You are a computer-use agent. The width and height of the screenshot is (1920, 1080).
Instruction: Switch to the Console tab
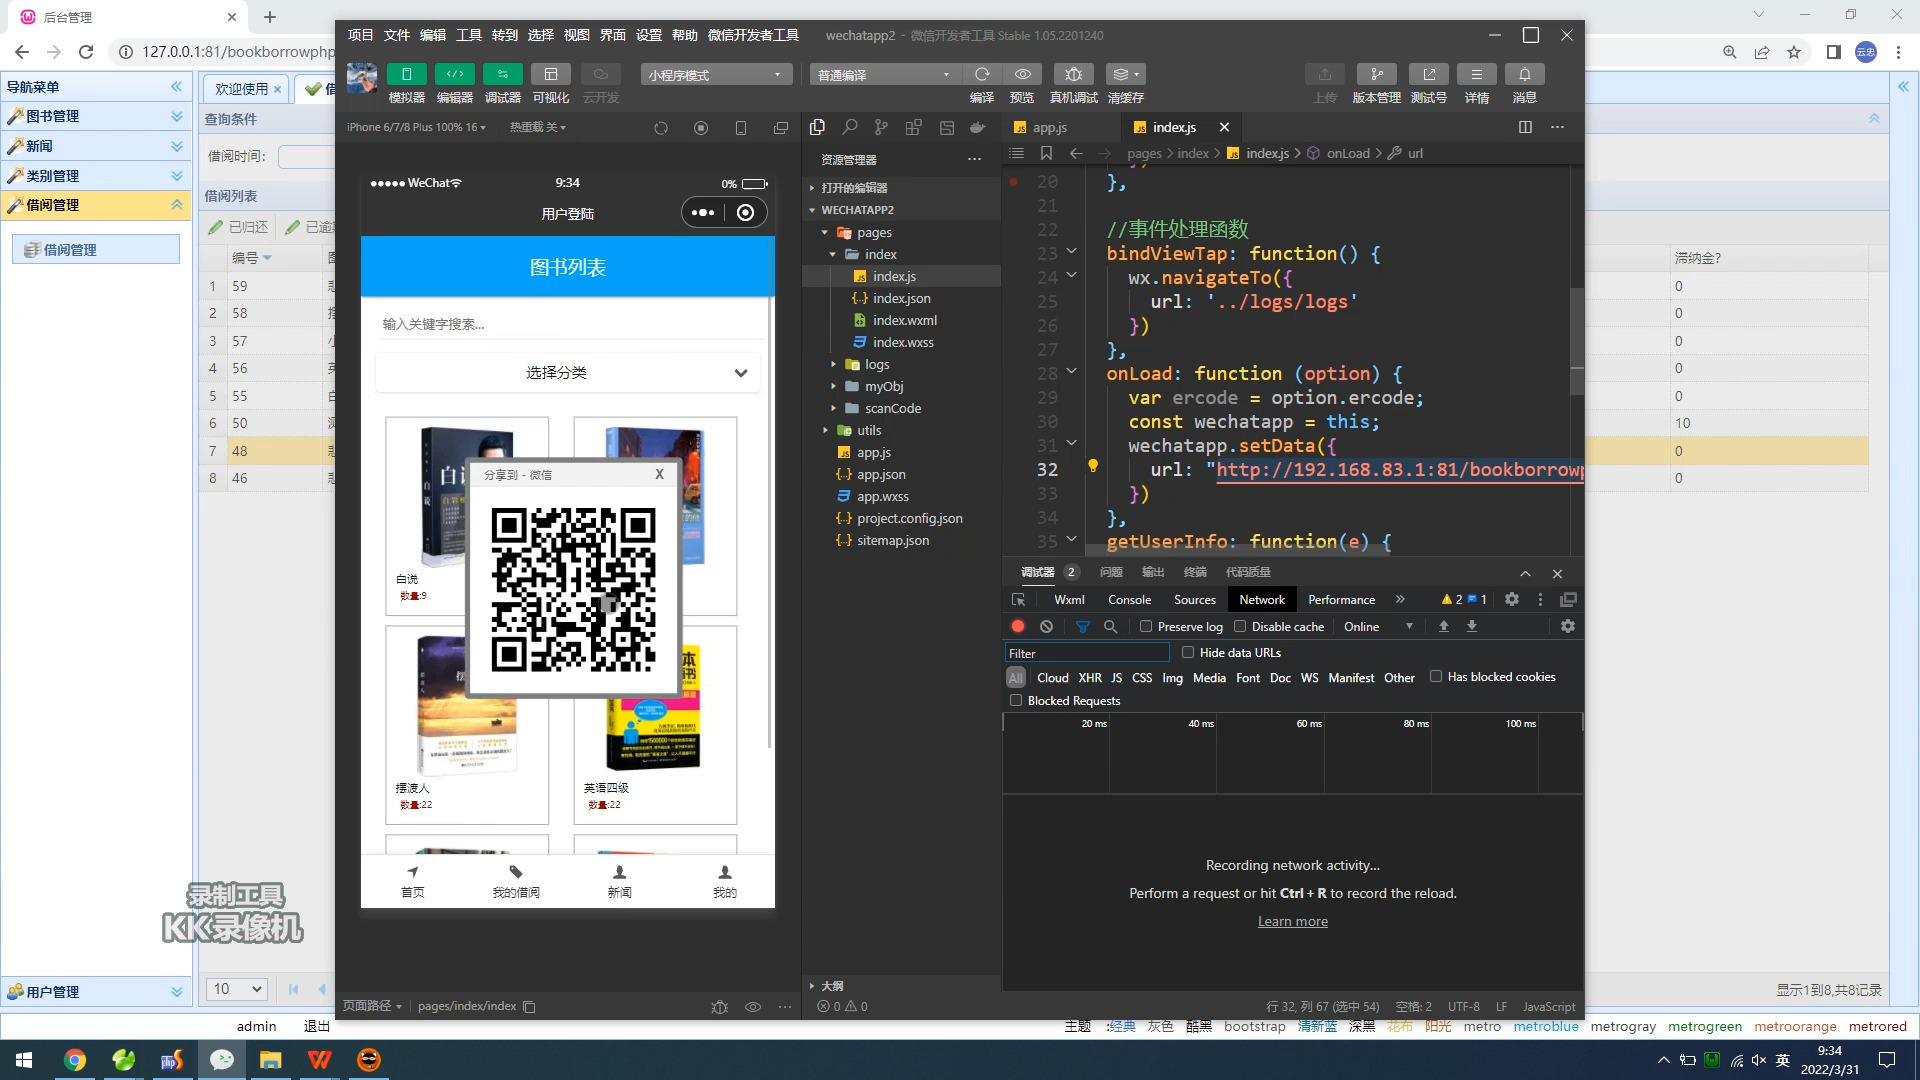[1129, 599]
